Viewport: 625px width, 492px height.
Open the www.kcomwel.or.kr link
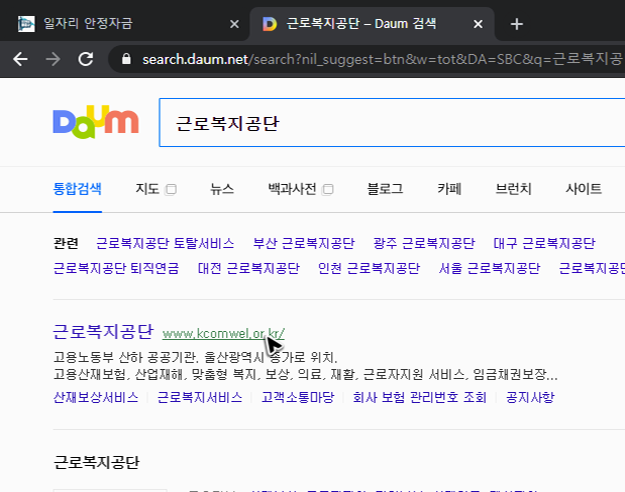(223, 334)
